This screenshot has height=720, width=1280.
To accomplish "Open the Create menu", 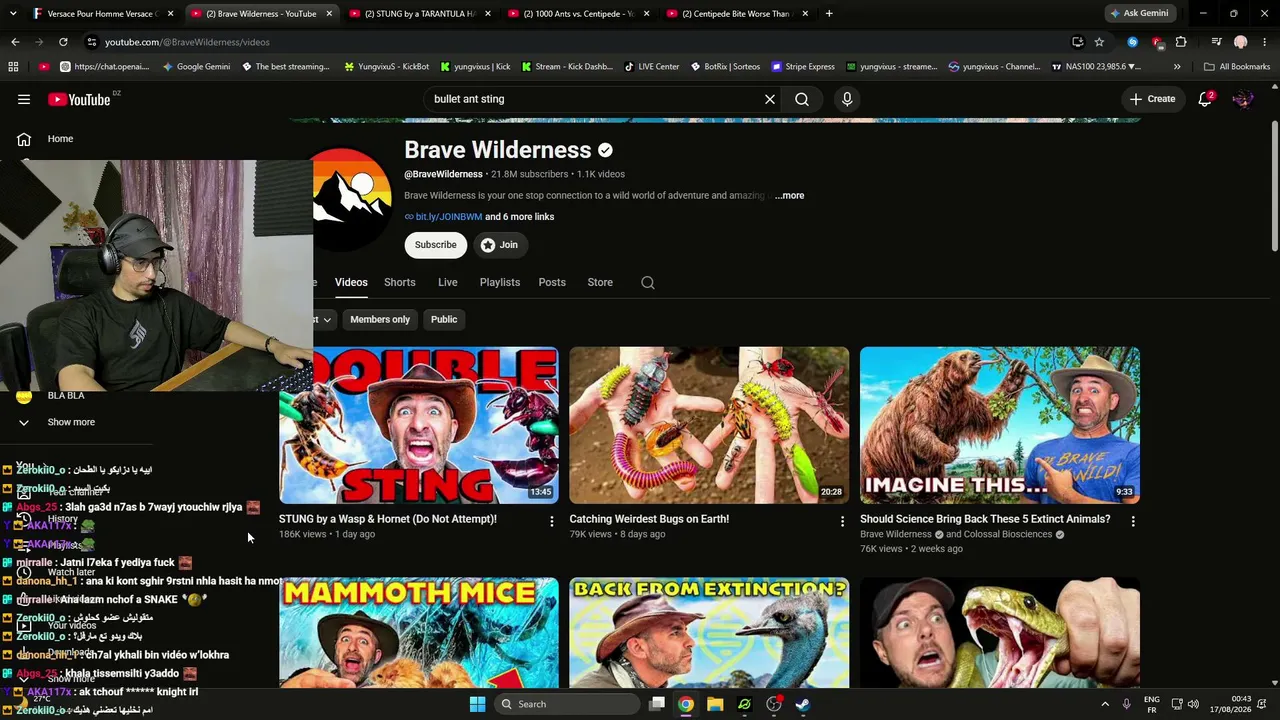I will click(1153, 99).
